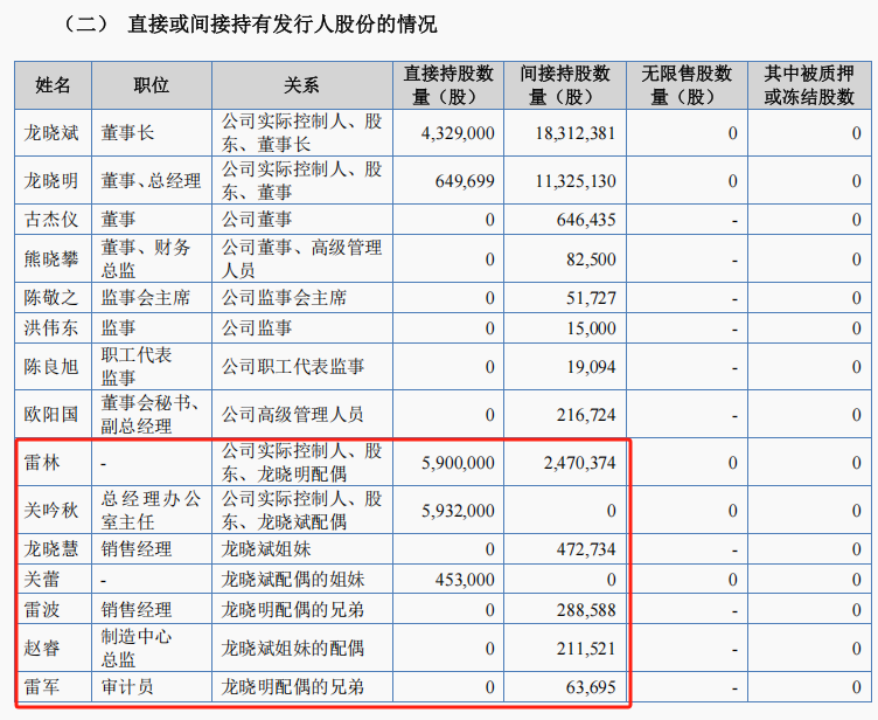The height and width of the screenshot is (720, 878).
Task: Select the 职位 column header
Action: click(151, 85)
